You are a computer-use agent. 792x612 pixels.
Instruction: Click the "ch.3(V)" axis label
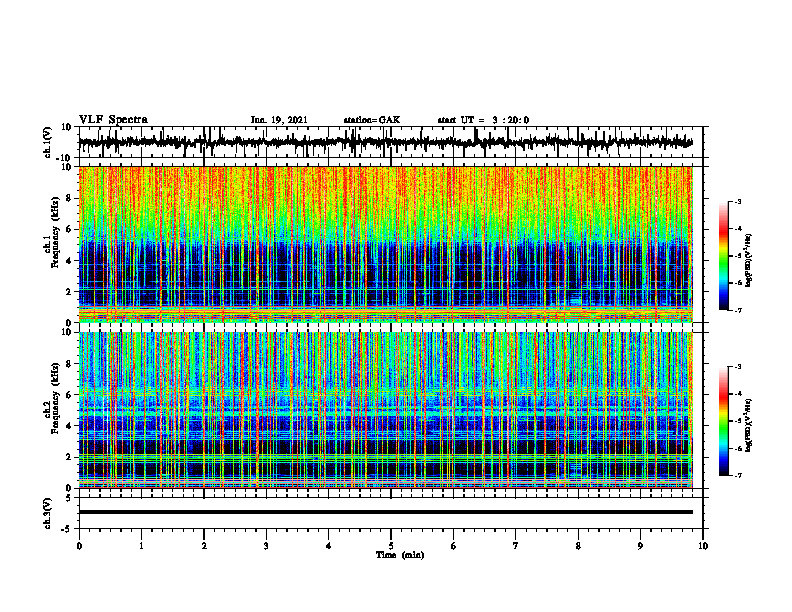click(47, 513)
